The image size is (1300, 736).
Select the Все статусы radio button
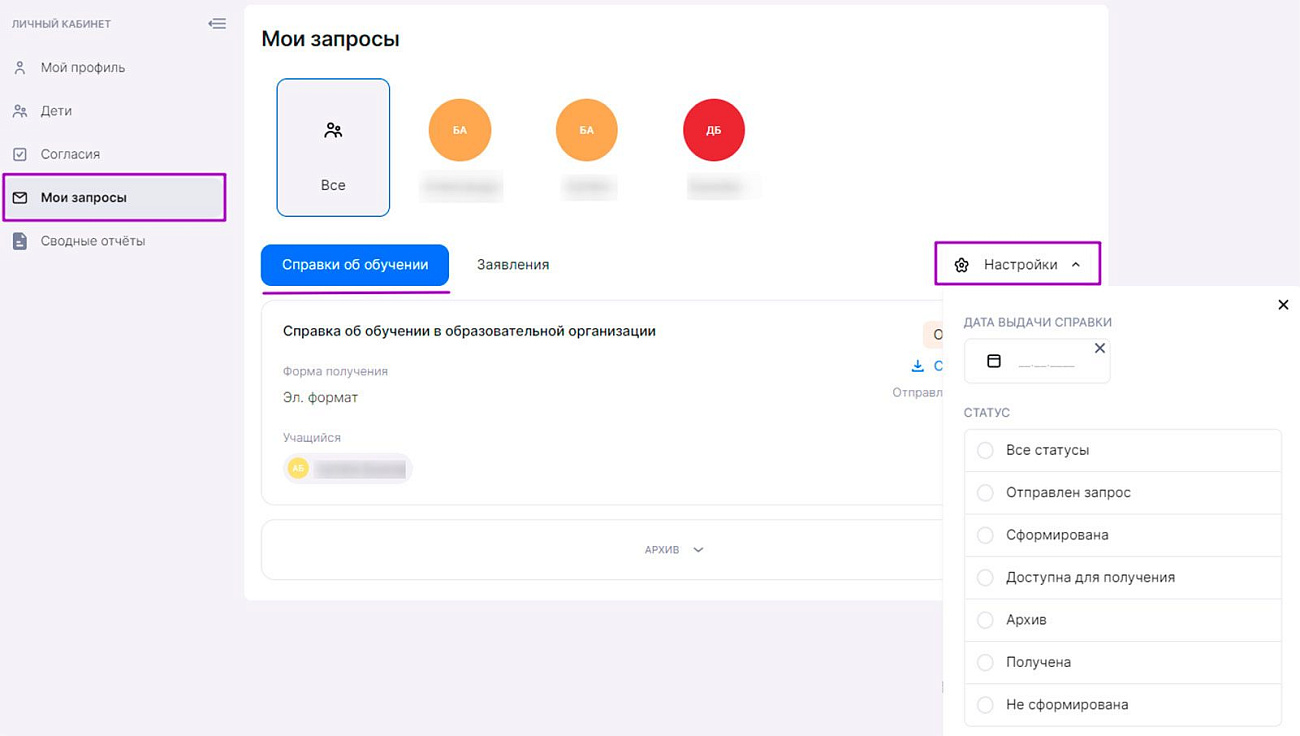click(985, 451)
